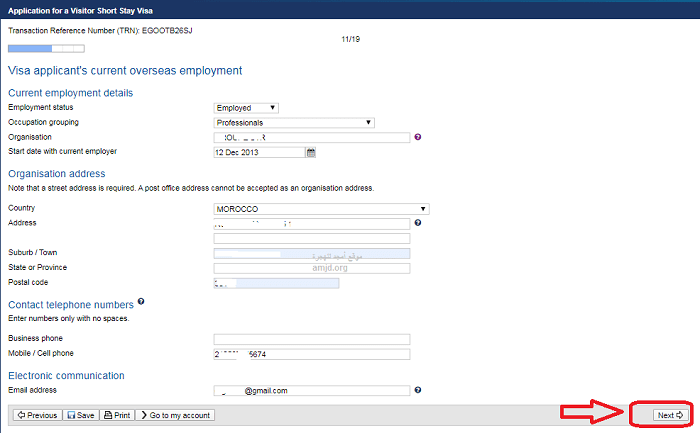Image resolution: width=700 pixels, height=433 pixels.
Task: Open the Country dropdown showing MOROCCO
Action: tap(321, 209)
